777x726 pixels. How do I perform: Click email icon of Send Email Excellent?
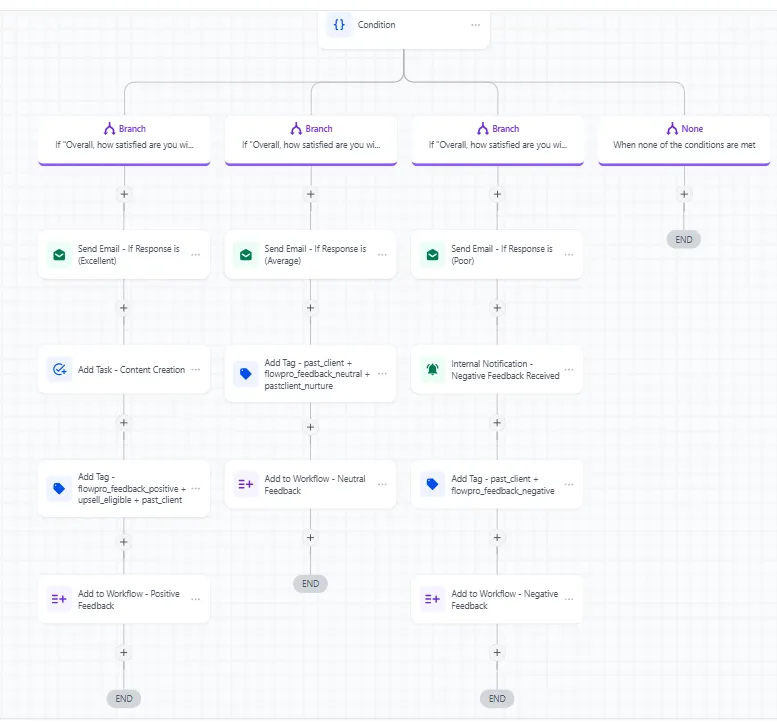click(59, 255)
